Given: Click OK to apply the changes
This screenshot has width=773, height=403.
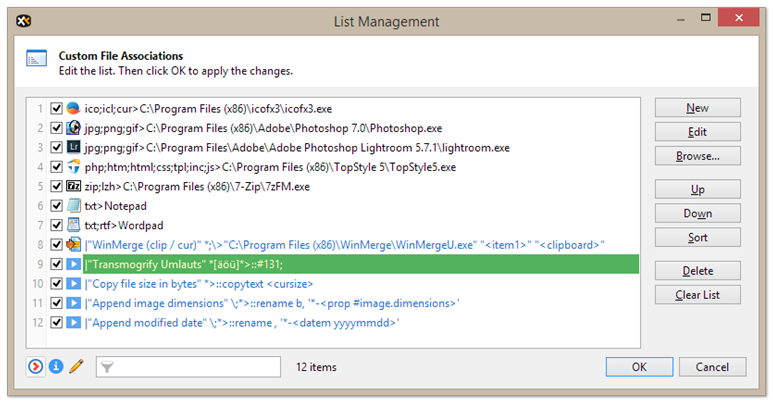Looking at the screenshot, I should pyautogui.click(x=640, y=367).
